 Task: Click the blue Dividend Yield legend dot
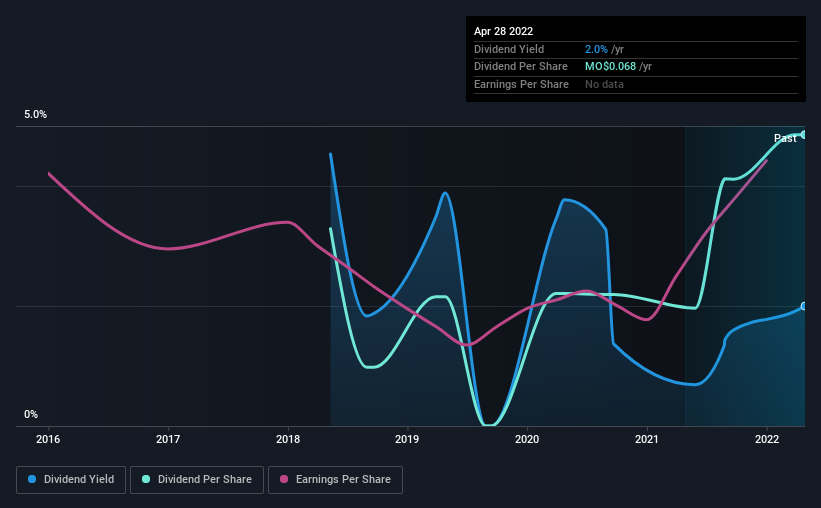coord(32,479)
